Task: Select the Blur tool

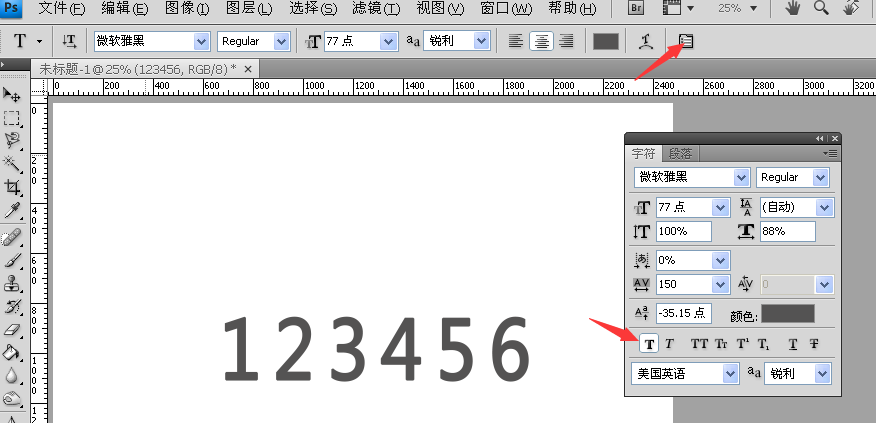Action: point(12,376)
